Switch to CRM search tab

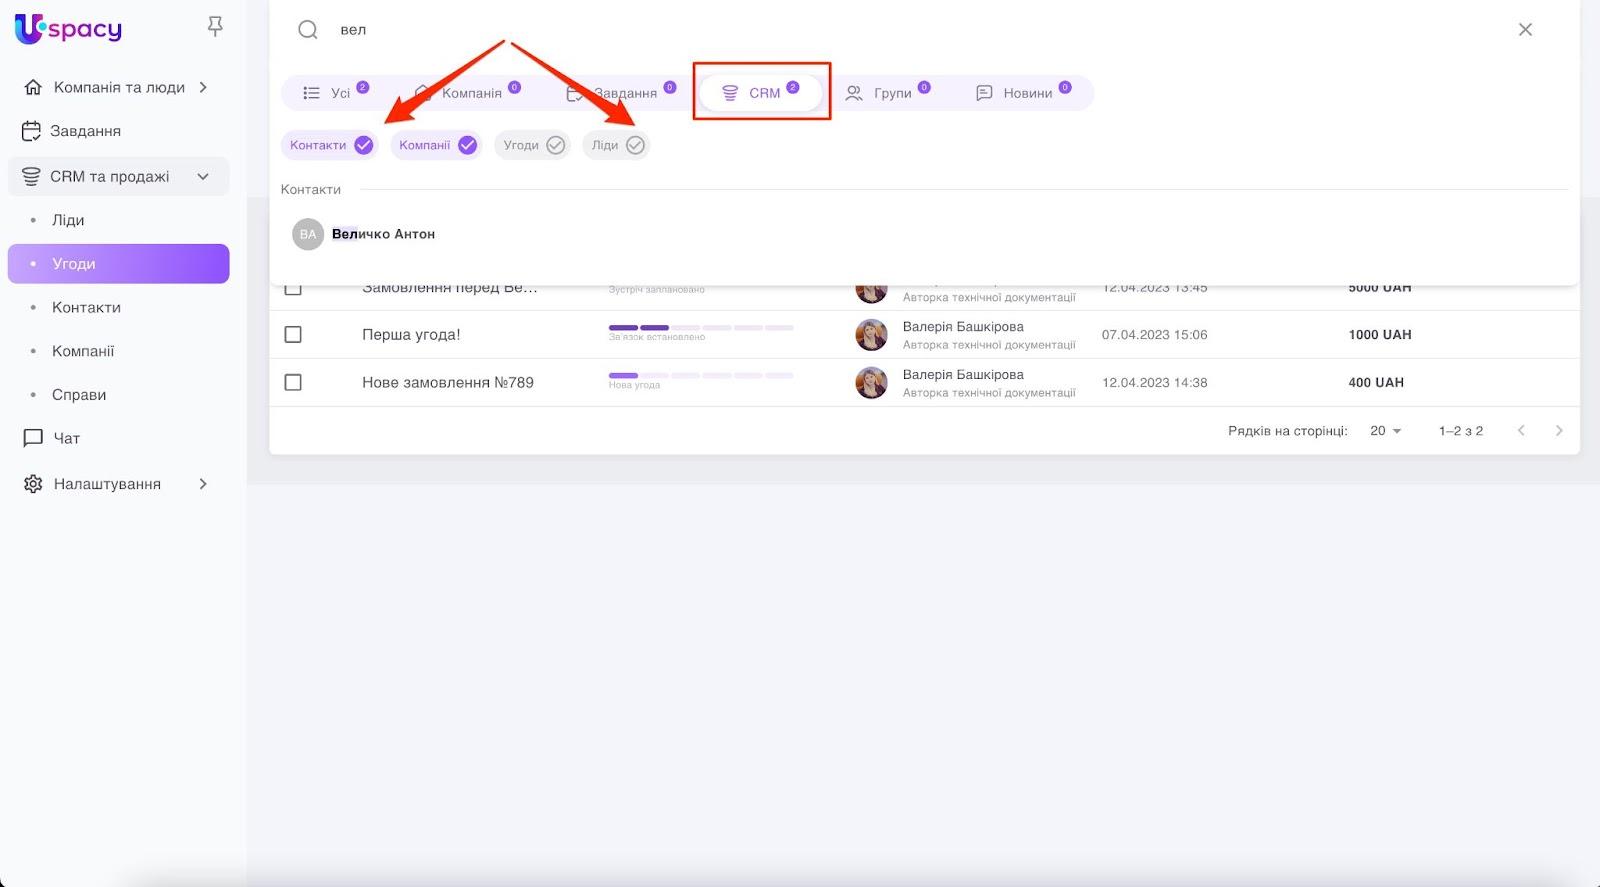point(761,93)
